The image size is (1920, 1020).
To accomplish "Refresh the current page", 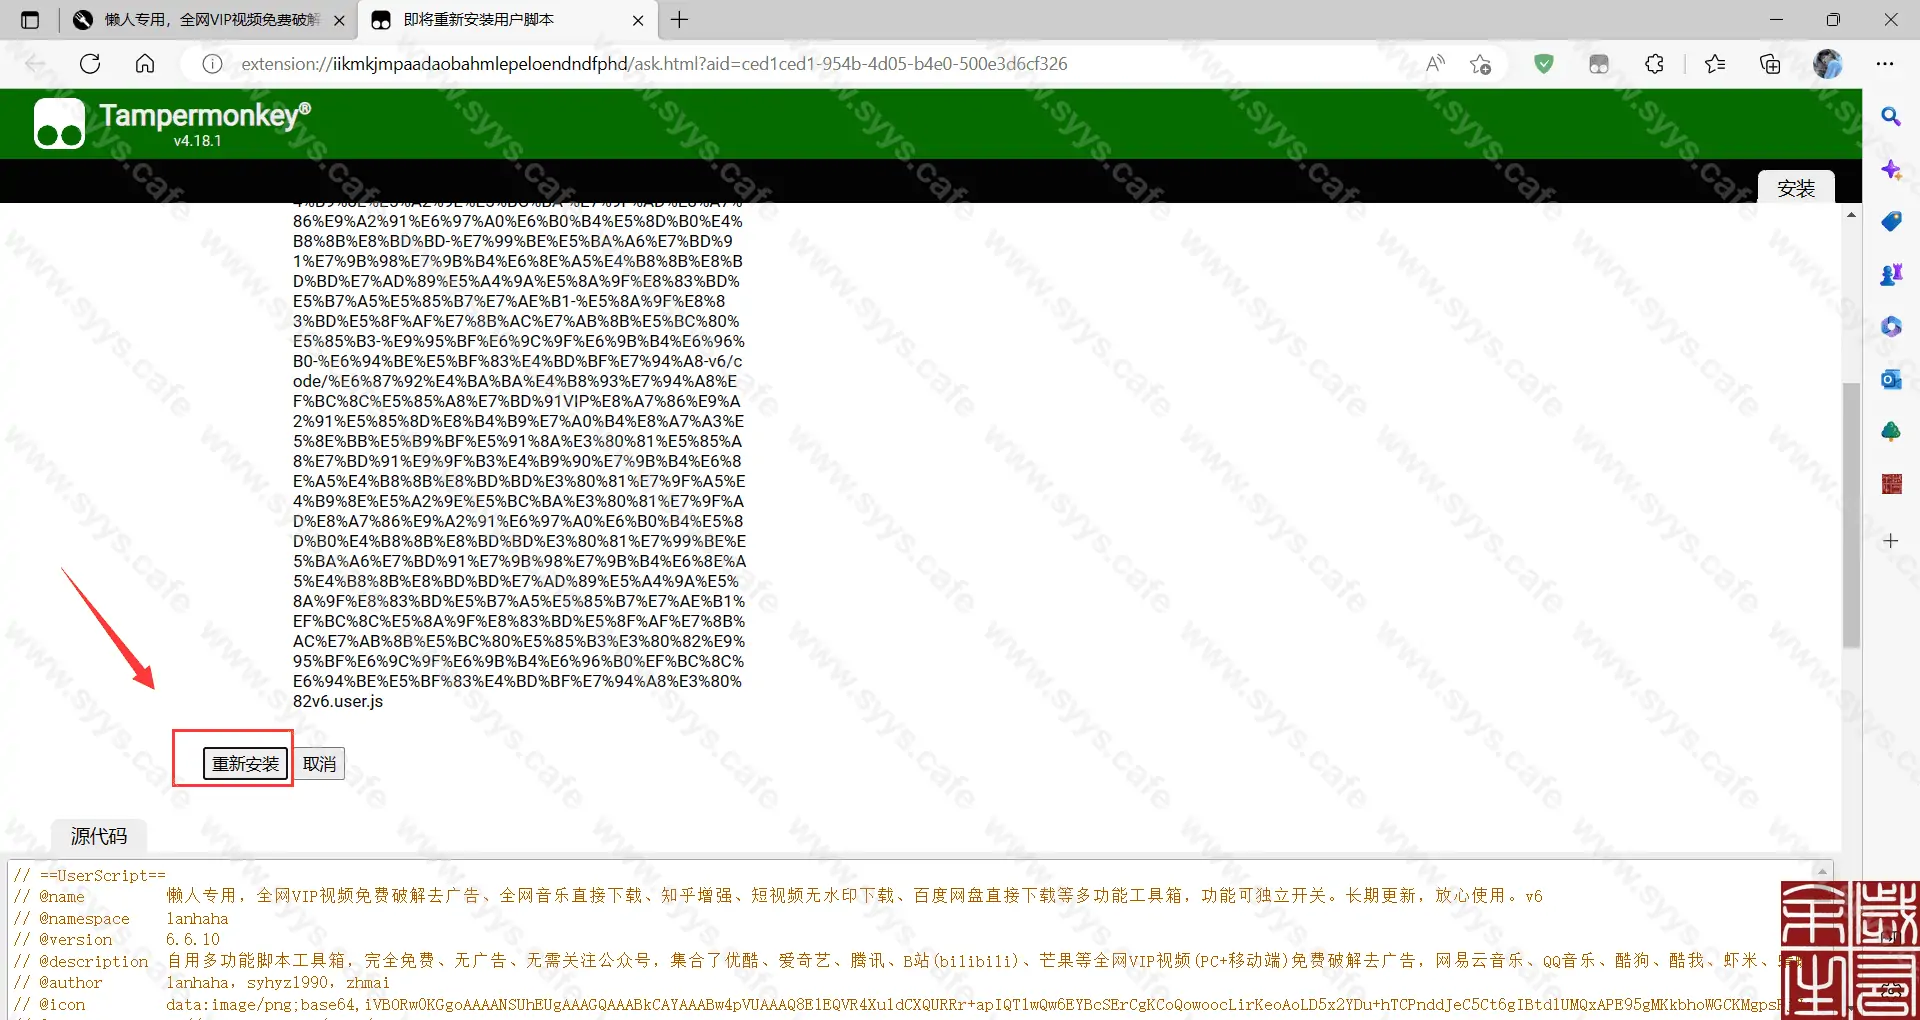I will tap(90, 64).
